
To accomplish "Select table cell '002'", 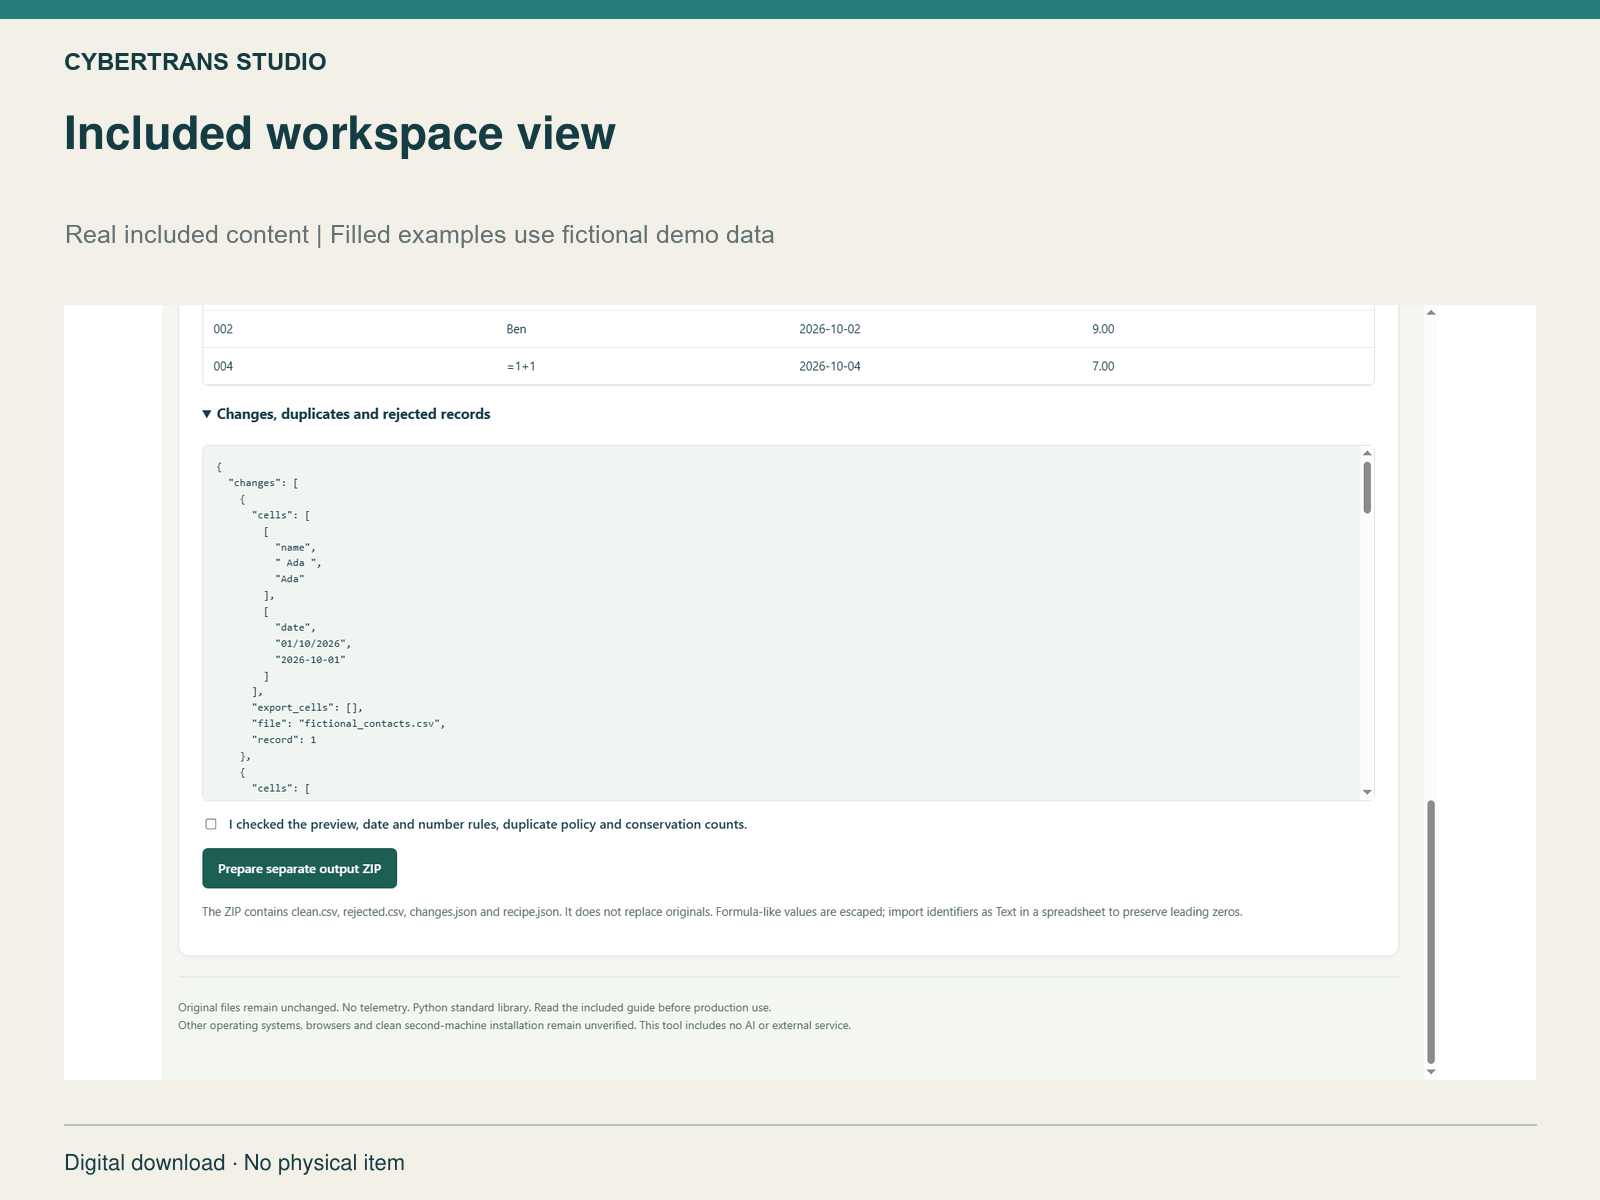I will pos(223,329).
